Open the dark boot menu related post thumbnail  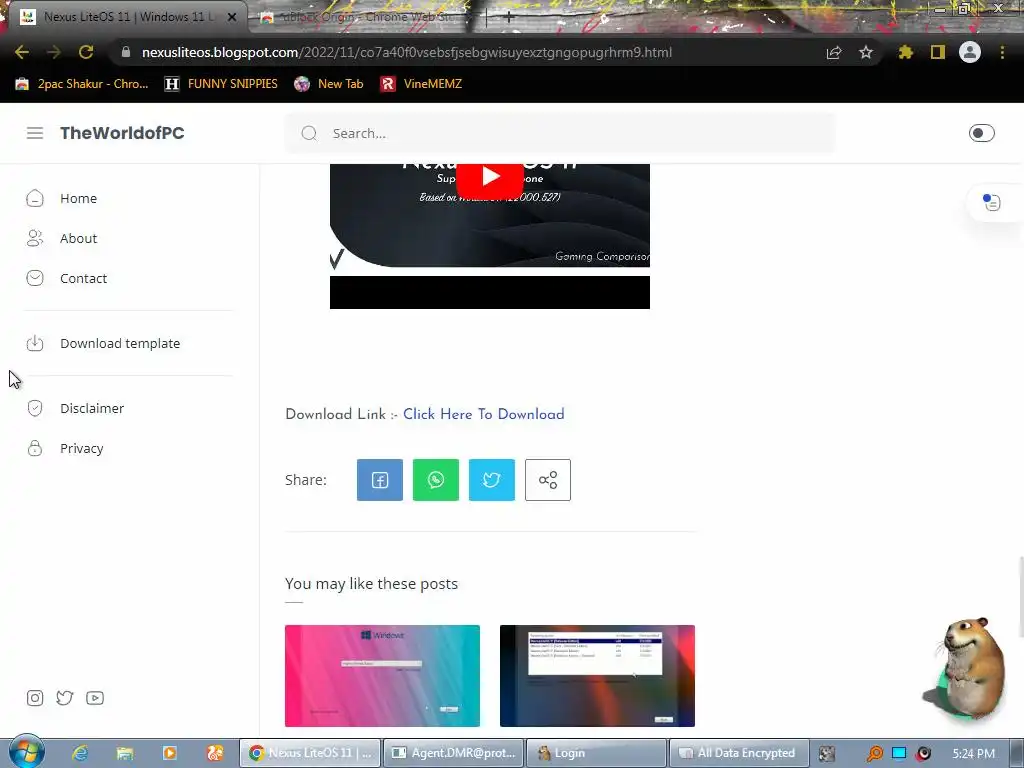[597, 675]
